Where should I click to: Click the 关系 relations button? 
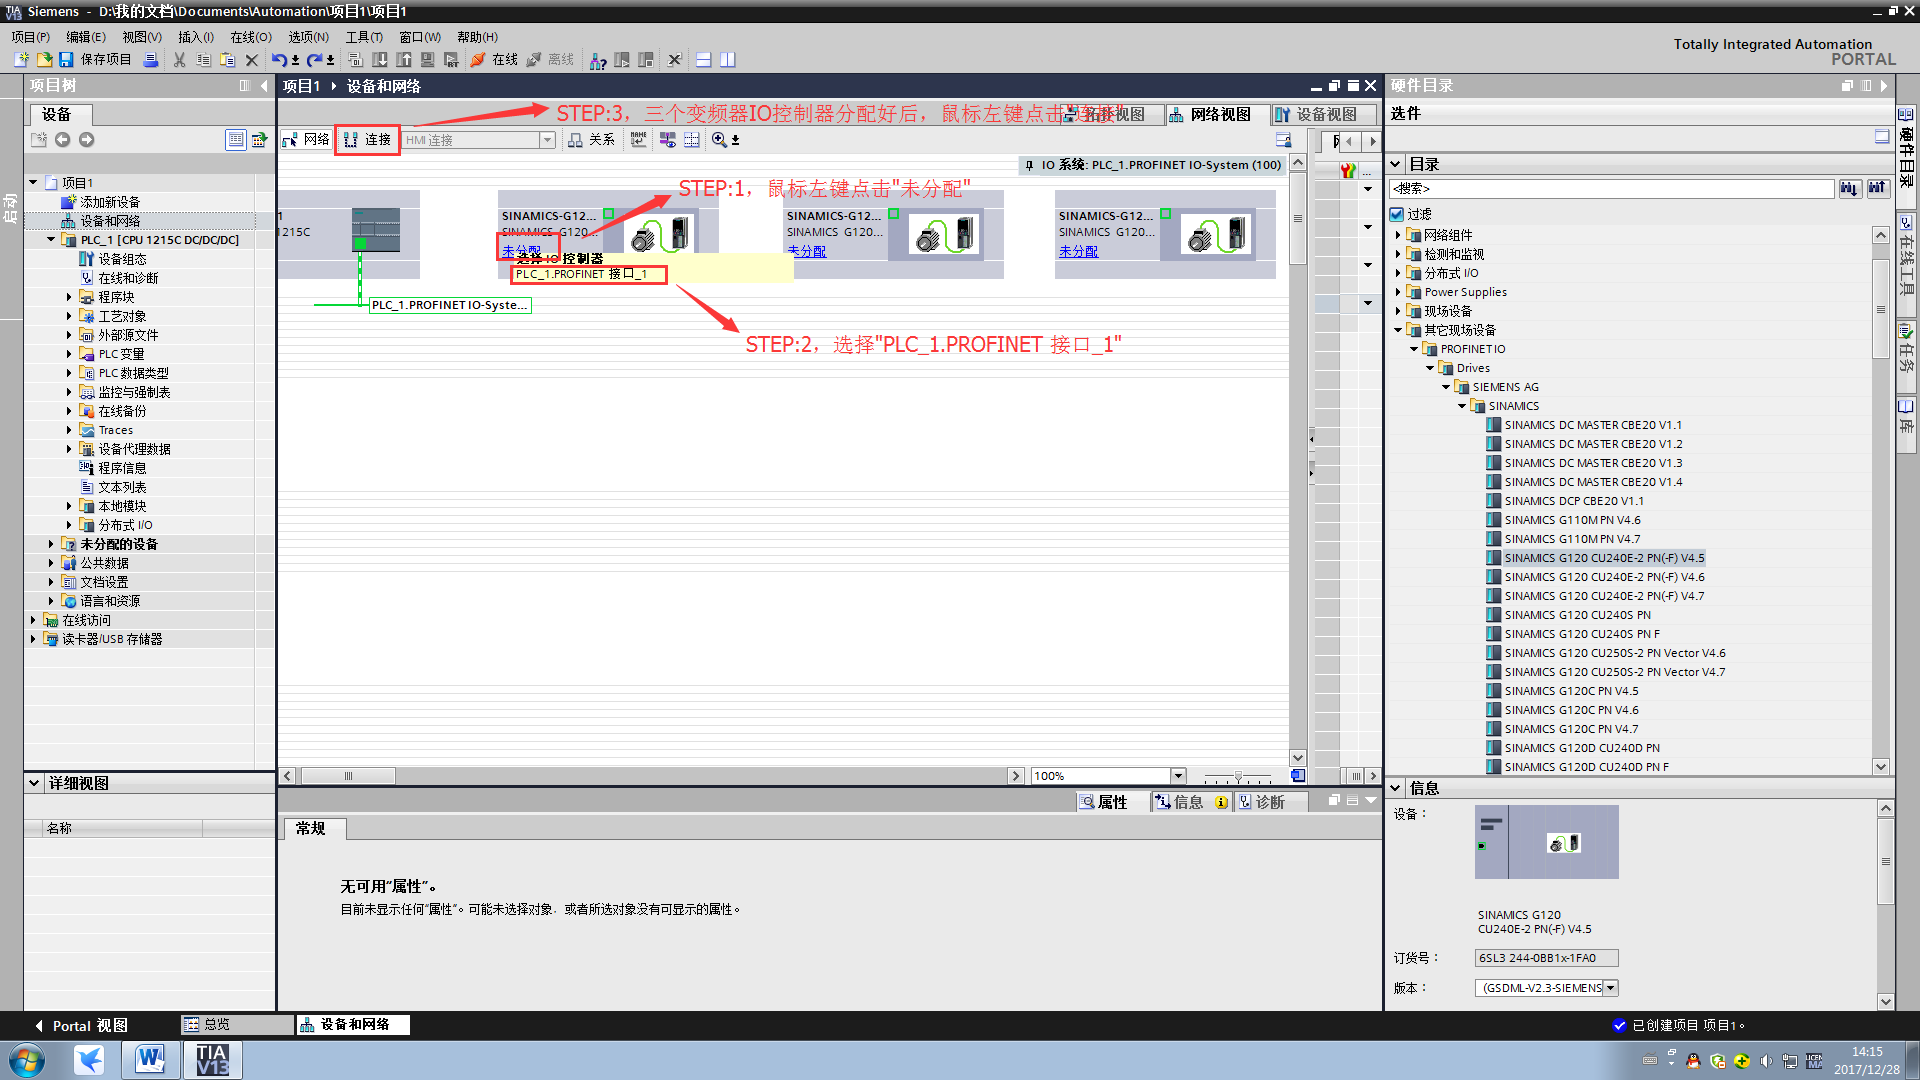tap(592, 140)
